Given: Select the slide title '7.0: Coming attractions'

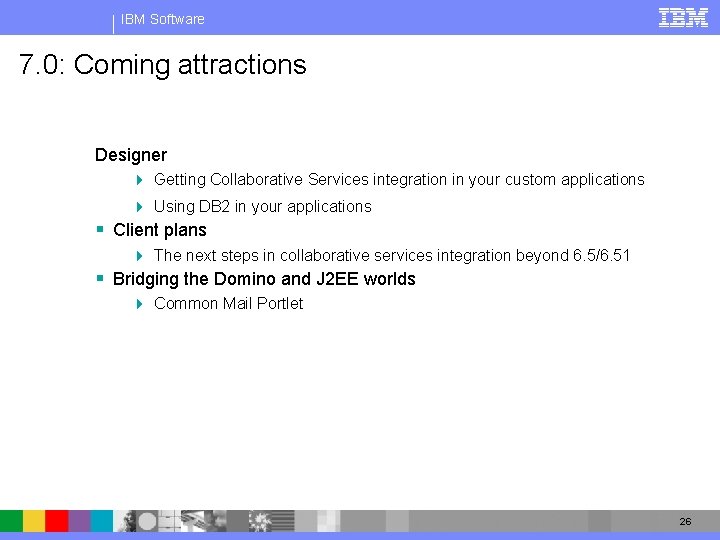Looking at the screenshot, I should (x=163, y=64).
